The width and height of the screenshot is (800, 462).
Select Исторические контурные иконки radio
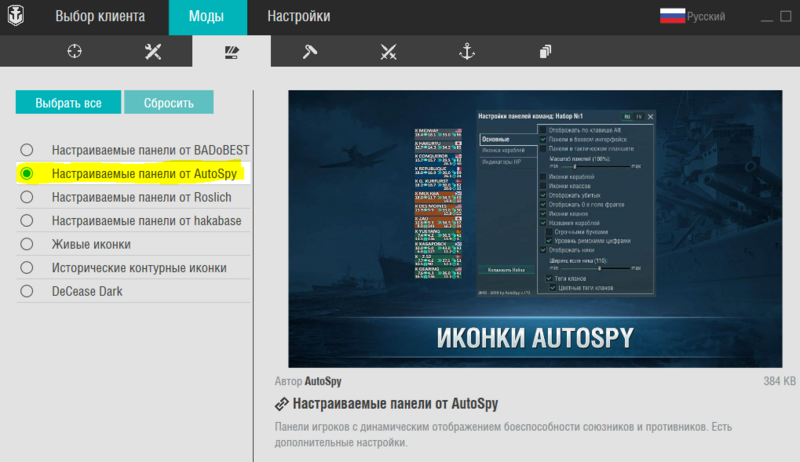coord(27,268)
